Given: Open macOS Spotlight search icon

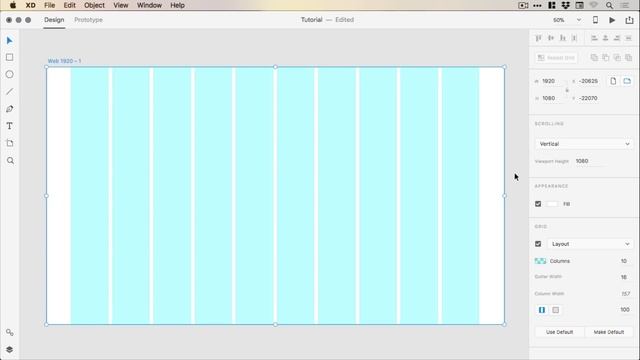Looking at the screenshot, I should point(609,5).
